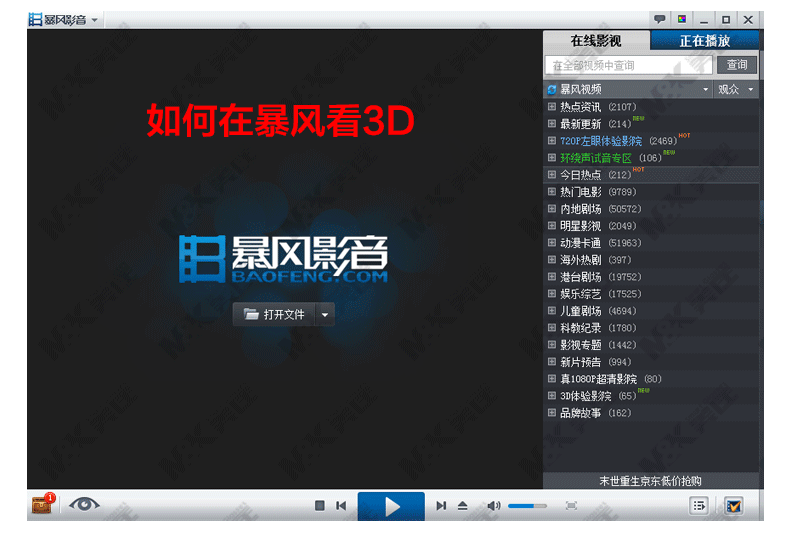Mute audio via the speaker icon
This screenshot has height=537, width=800.
point(494,505)
